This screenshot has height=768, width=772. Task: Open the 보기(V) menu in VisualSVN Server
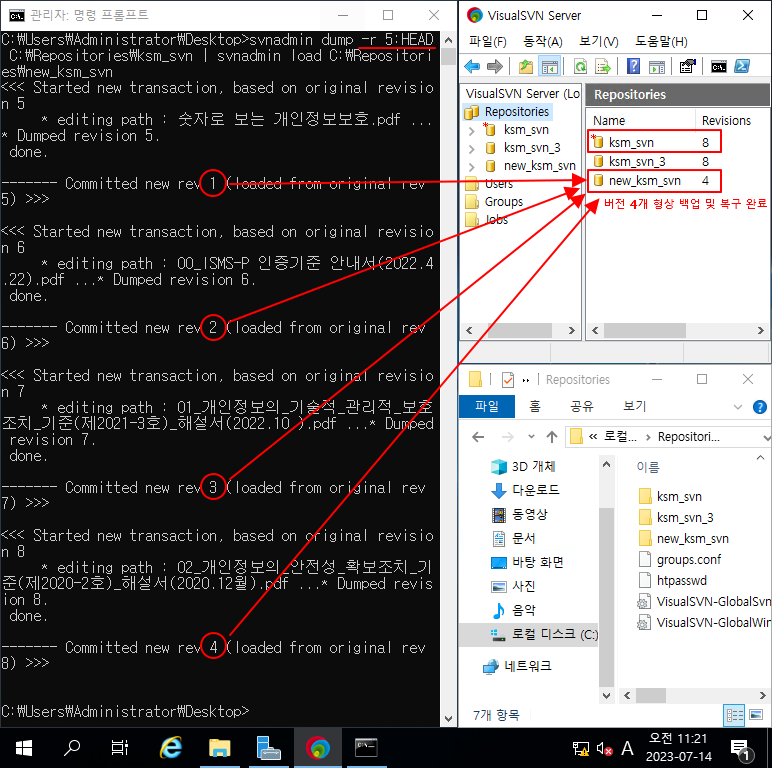click(599, 41)
